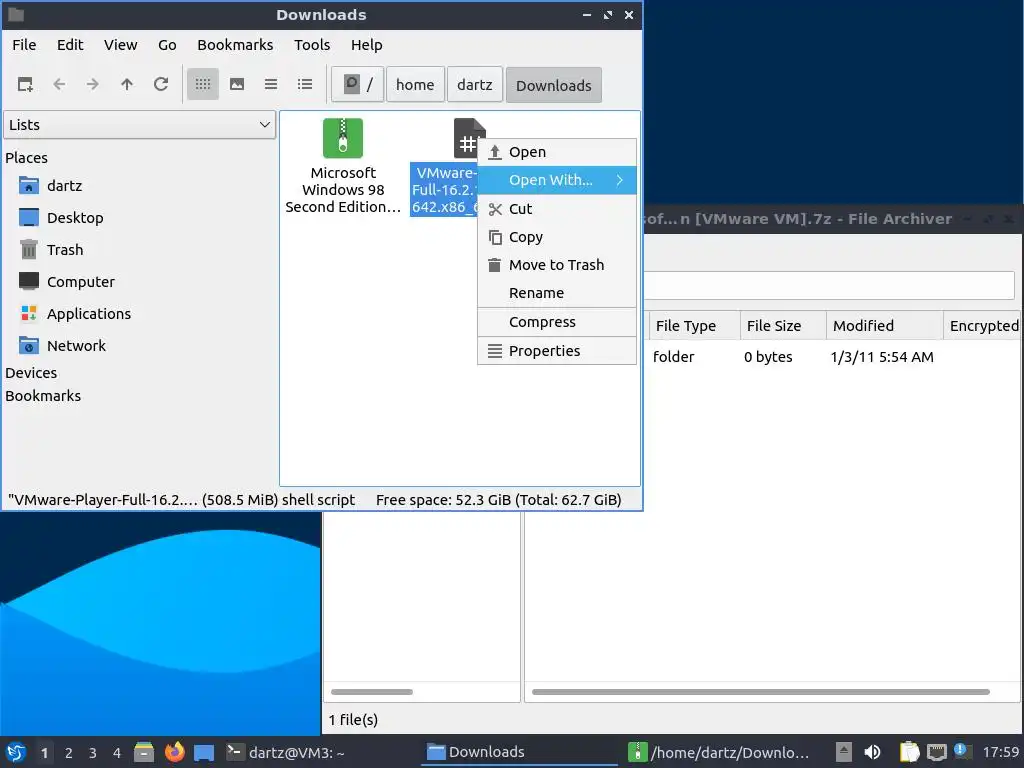Open the Go menu

[167, 45]
